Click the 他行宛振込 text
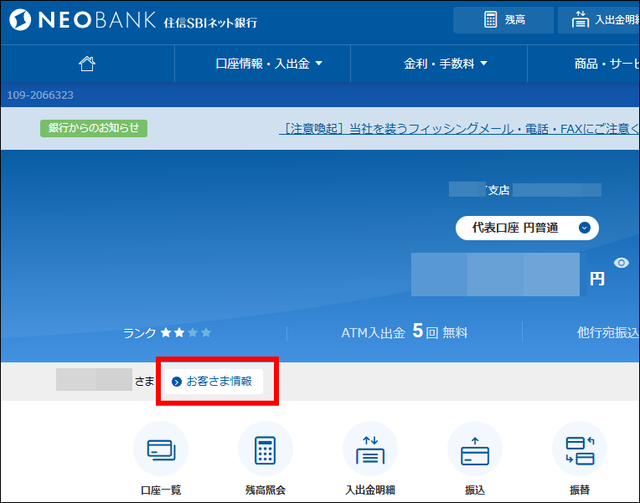The image size is (640, 503). point(608,332)
